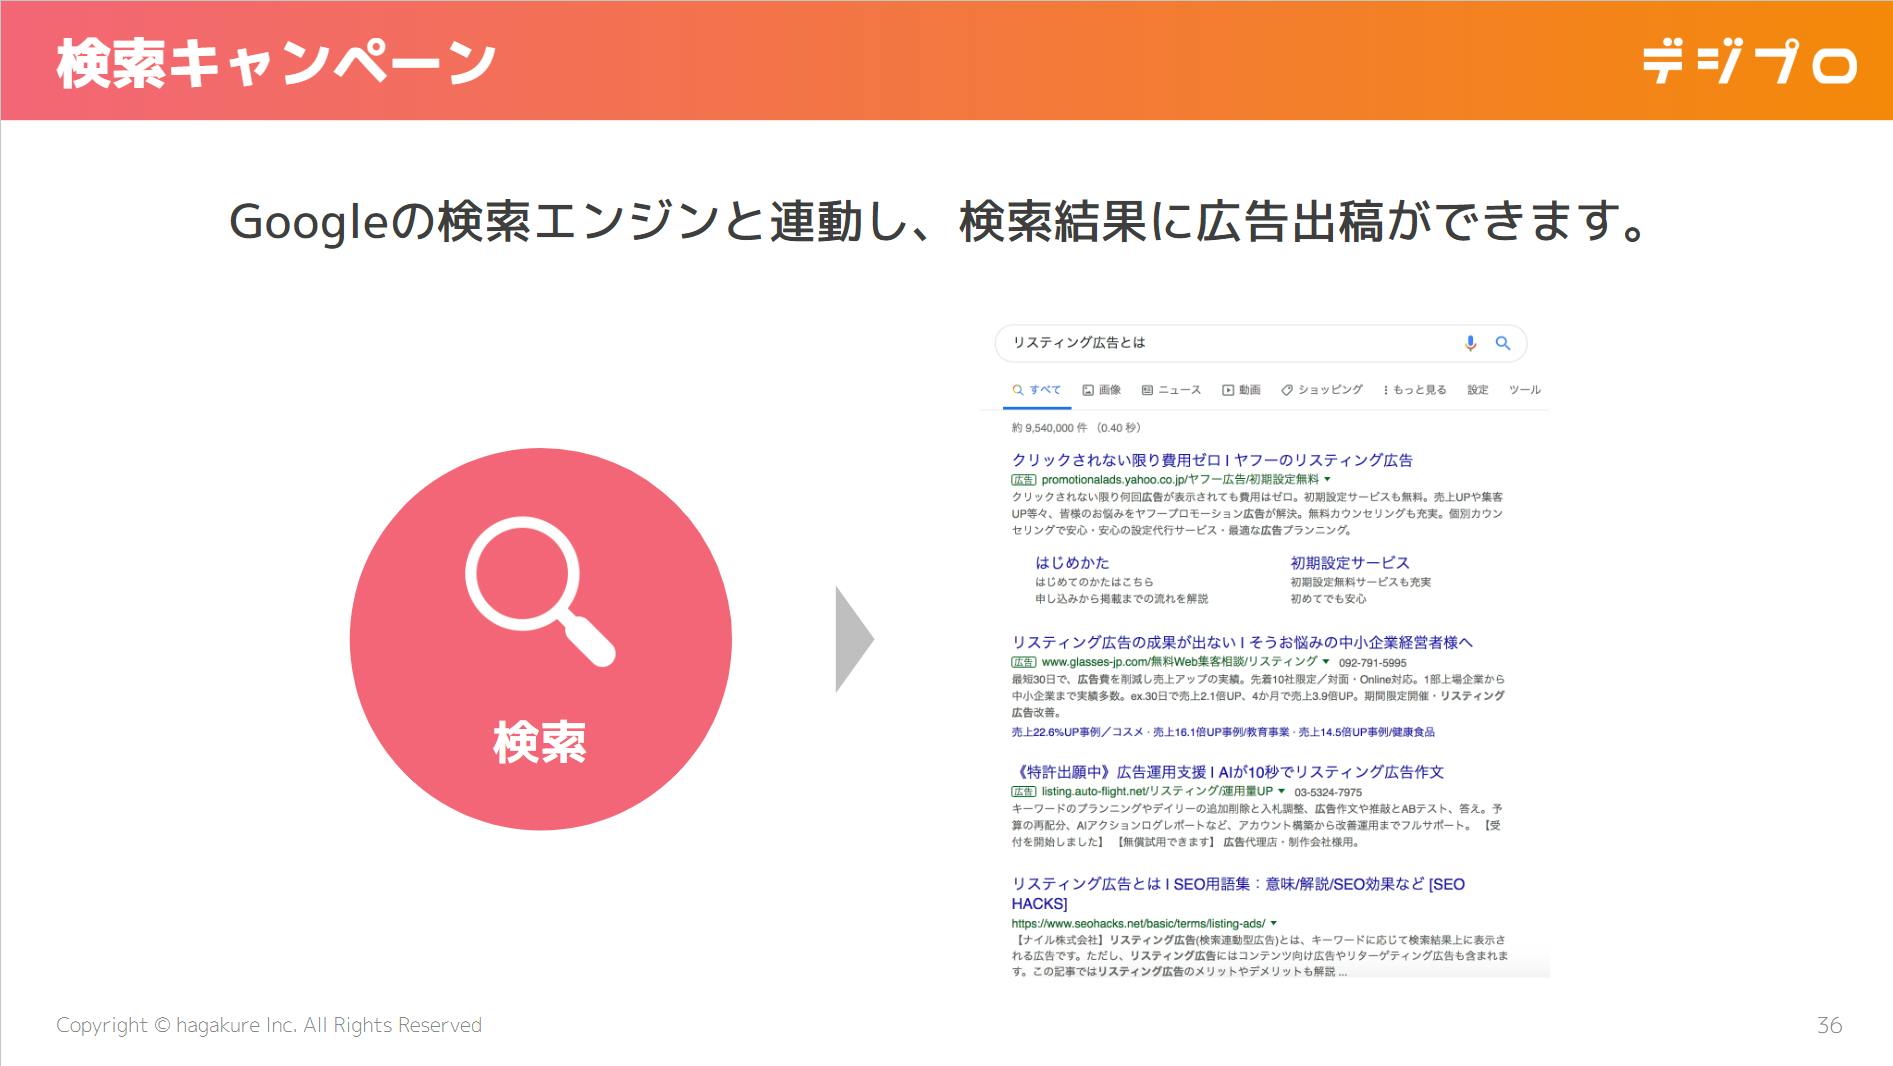
Task: Click the デジプロ logo in header
Action: pos(1749,62)
